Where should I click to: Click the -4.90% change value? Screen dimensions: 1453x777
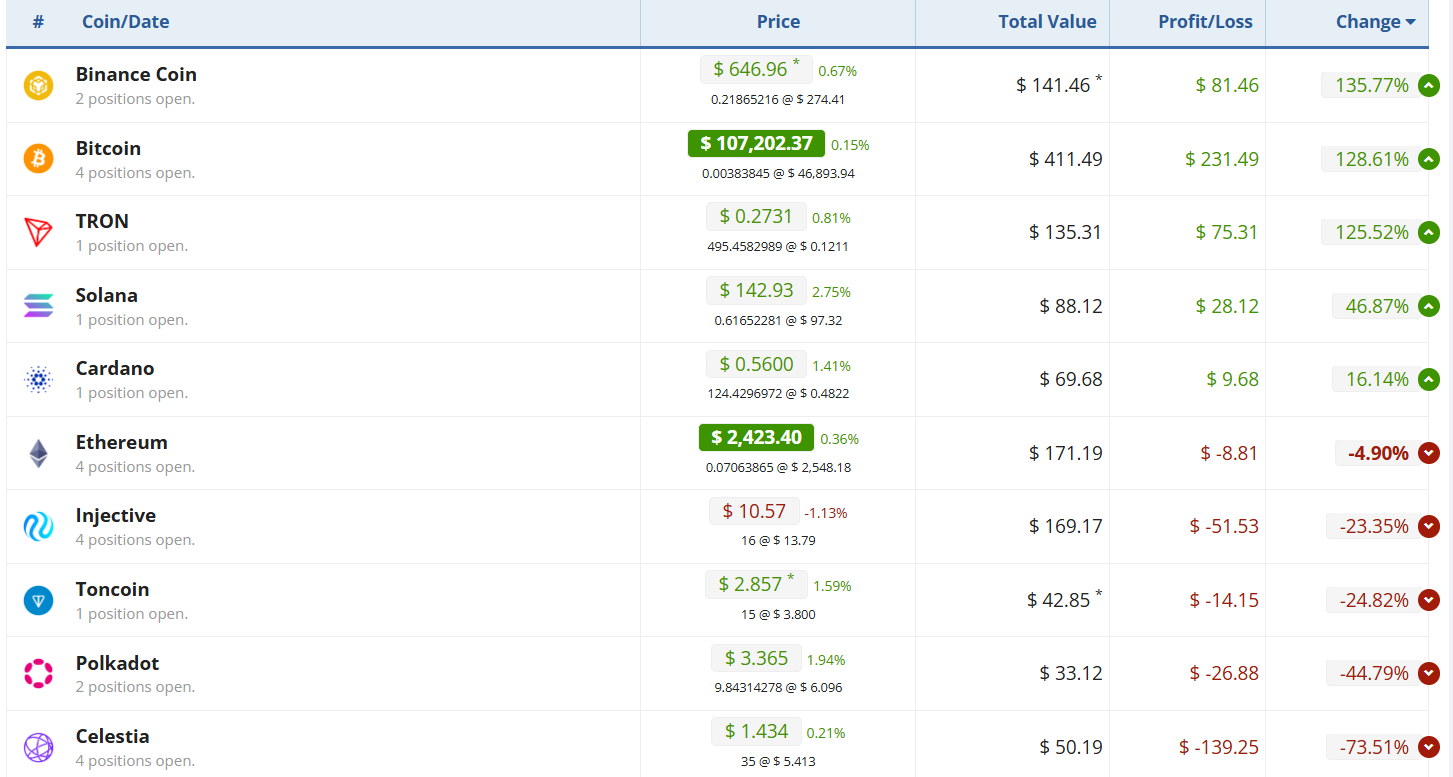(1378, 453)
